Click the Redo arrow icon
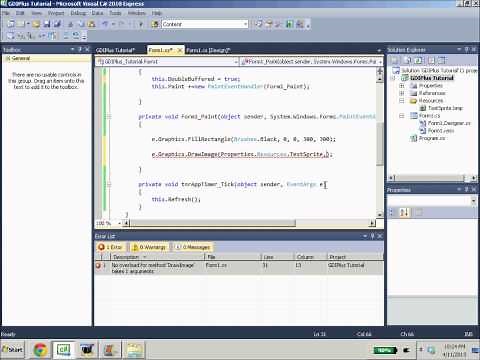Viewport: 480px width, 360px height. [x=121, y=24]
